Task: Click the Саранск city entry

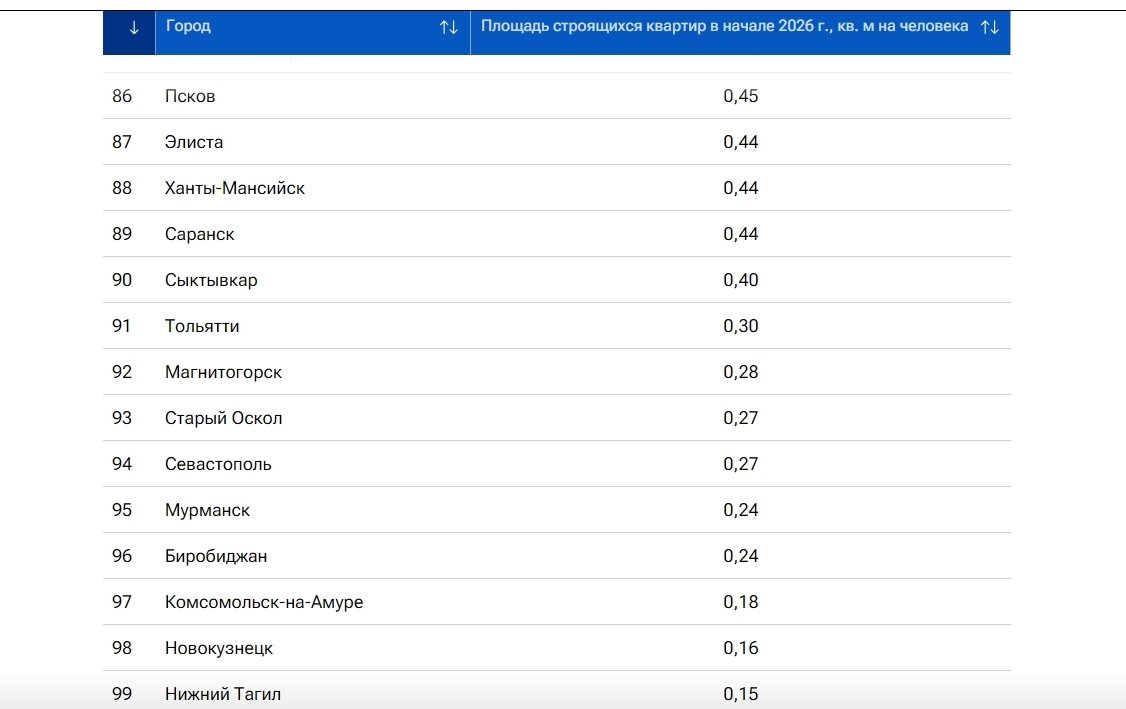Action: click(x=200, y=234)
